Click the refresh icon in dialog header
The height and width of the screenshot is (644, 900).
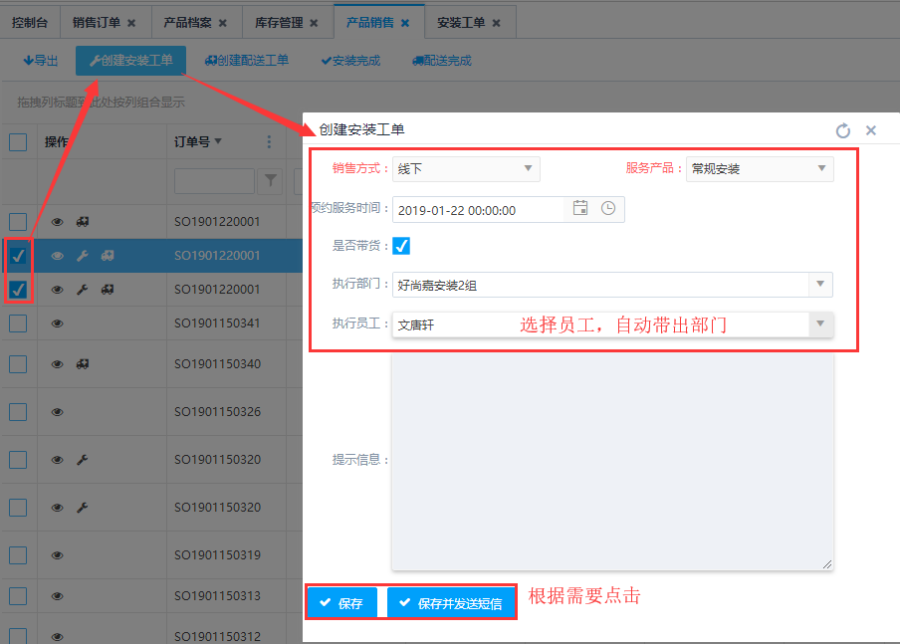point(843,130)
